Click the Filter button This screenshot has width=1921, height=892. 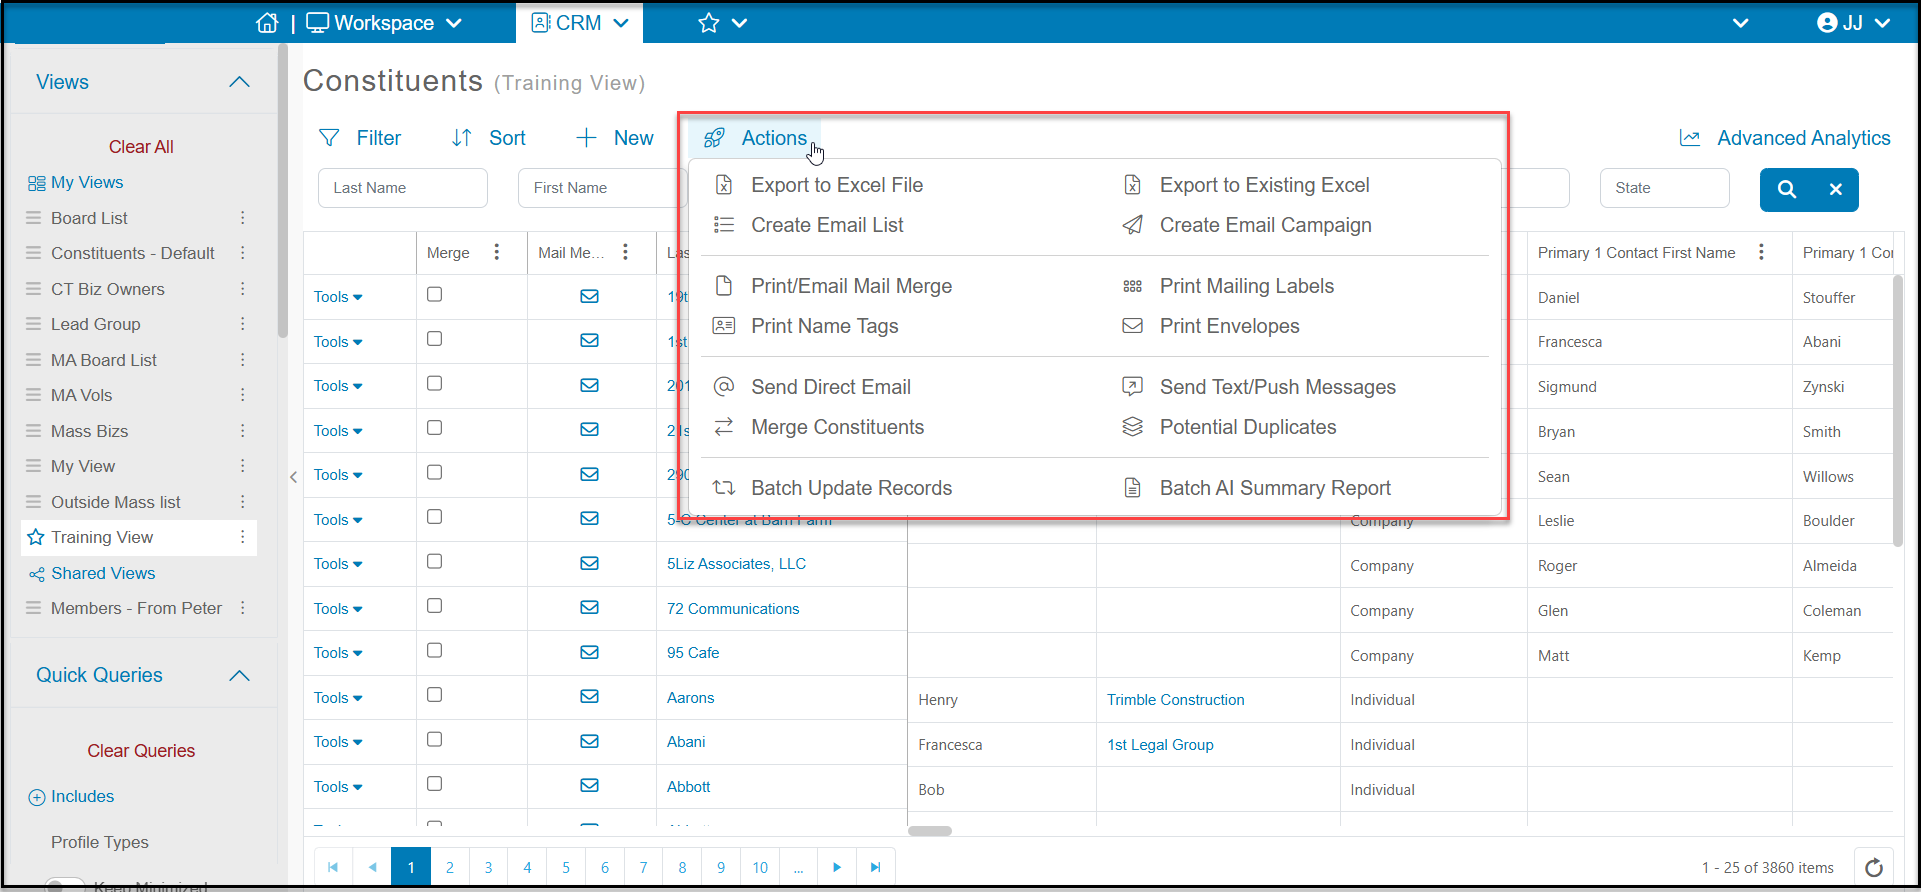[x=359, y=138]
